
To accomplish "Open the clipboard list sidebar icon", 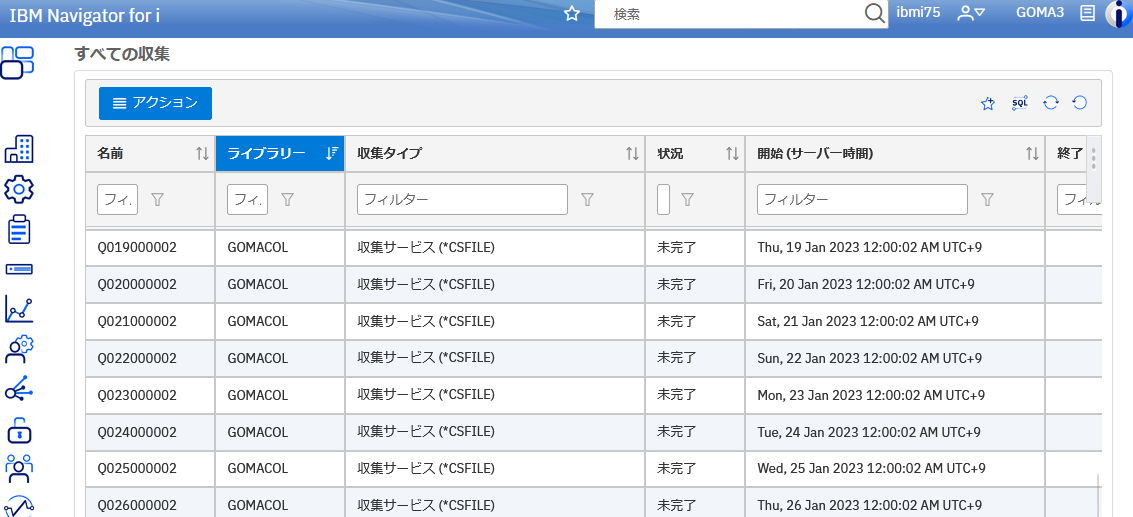I will tap(19, 229).
